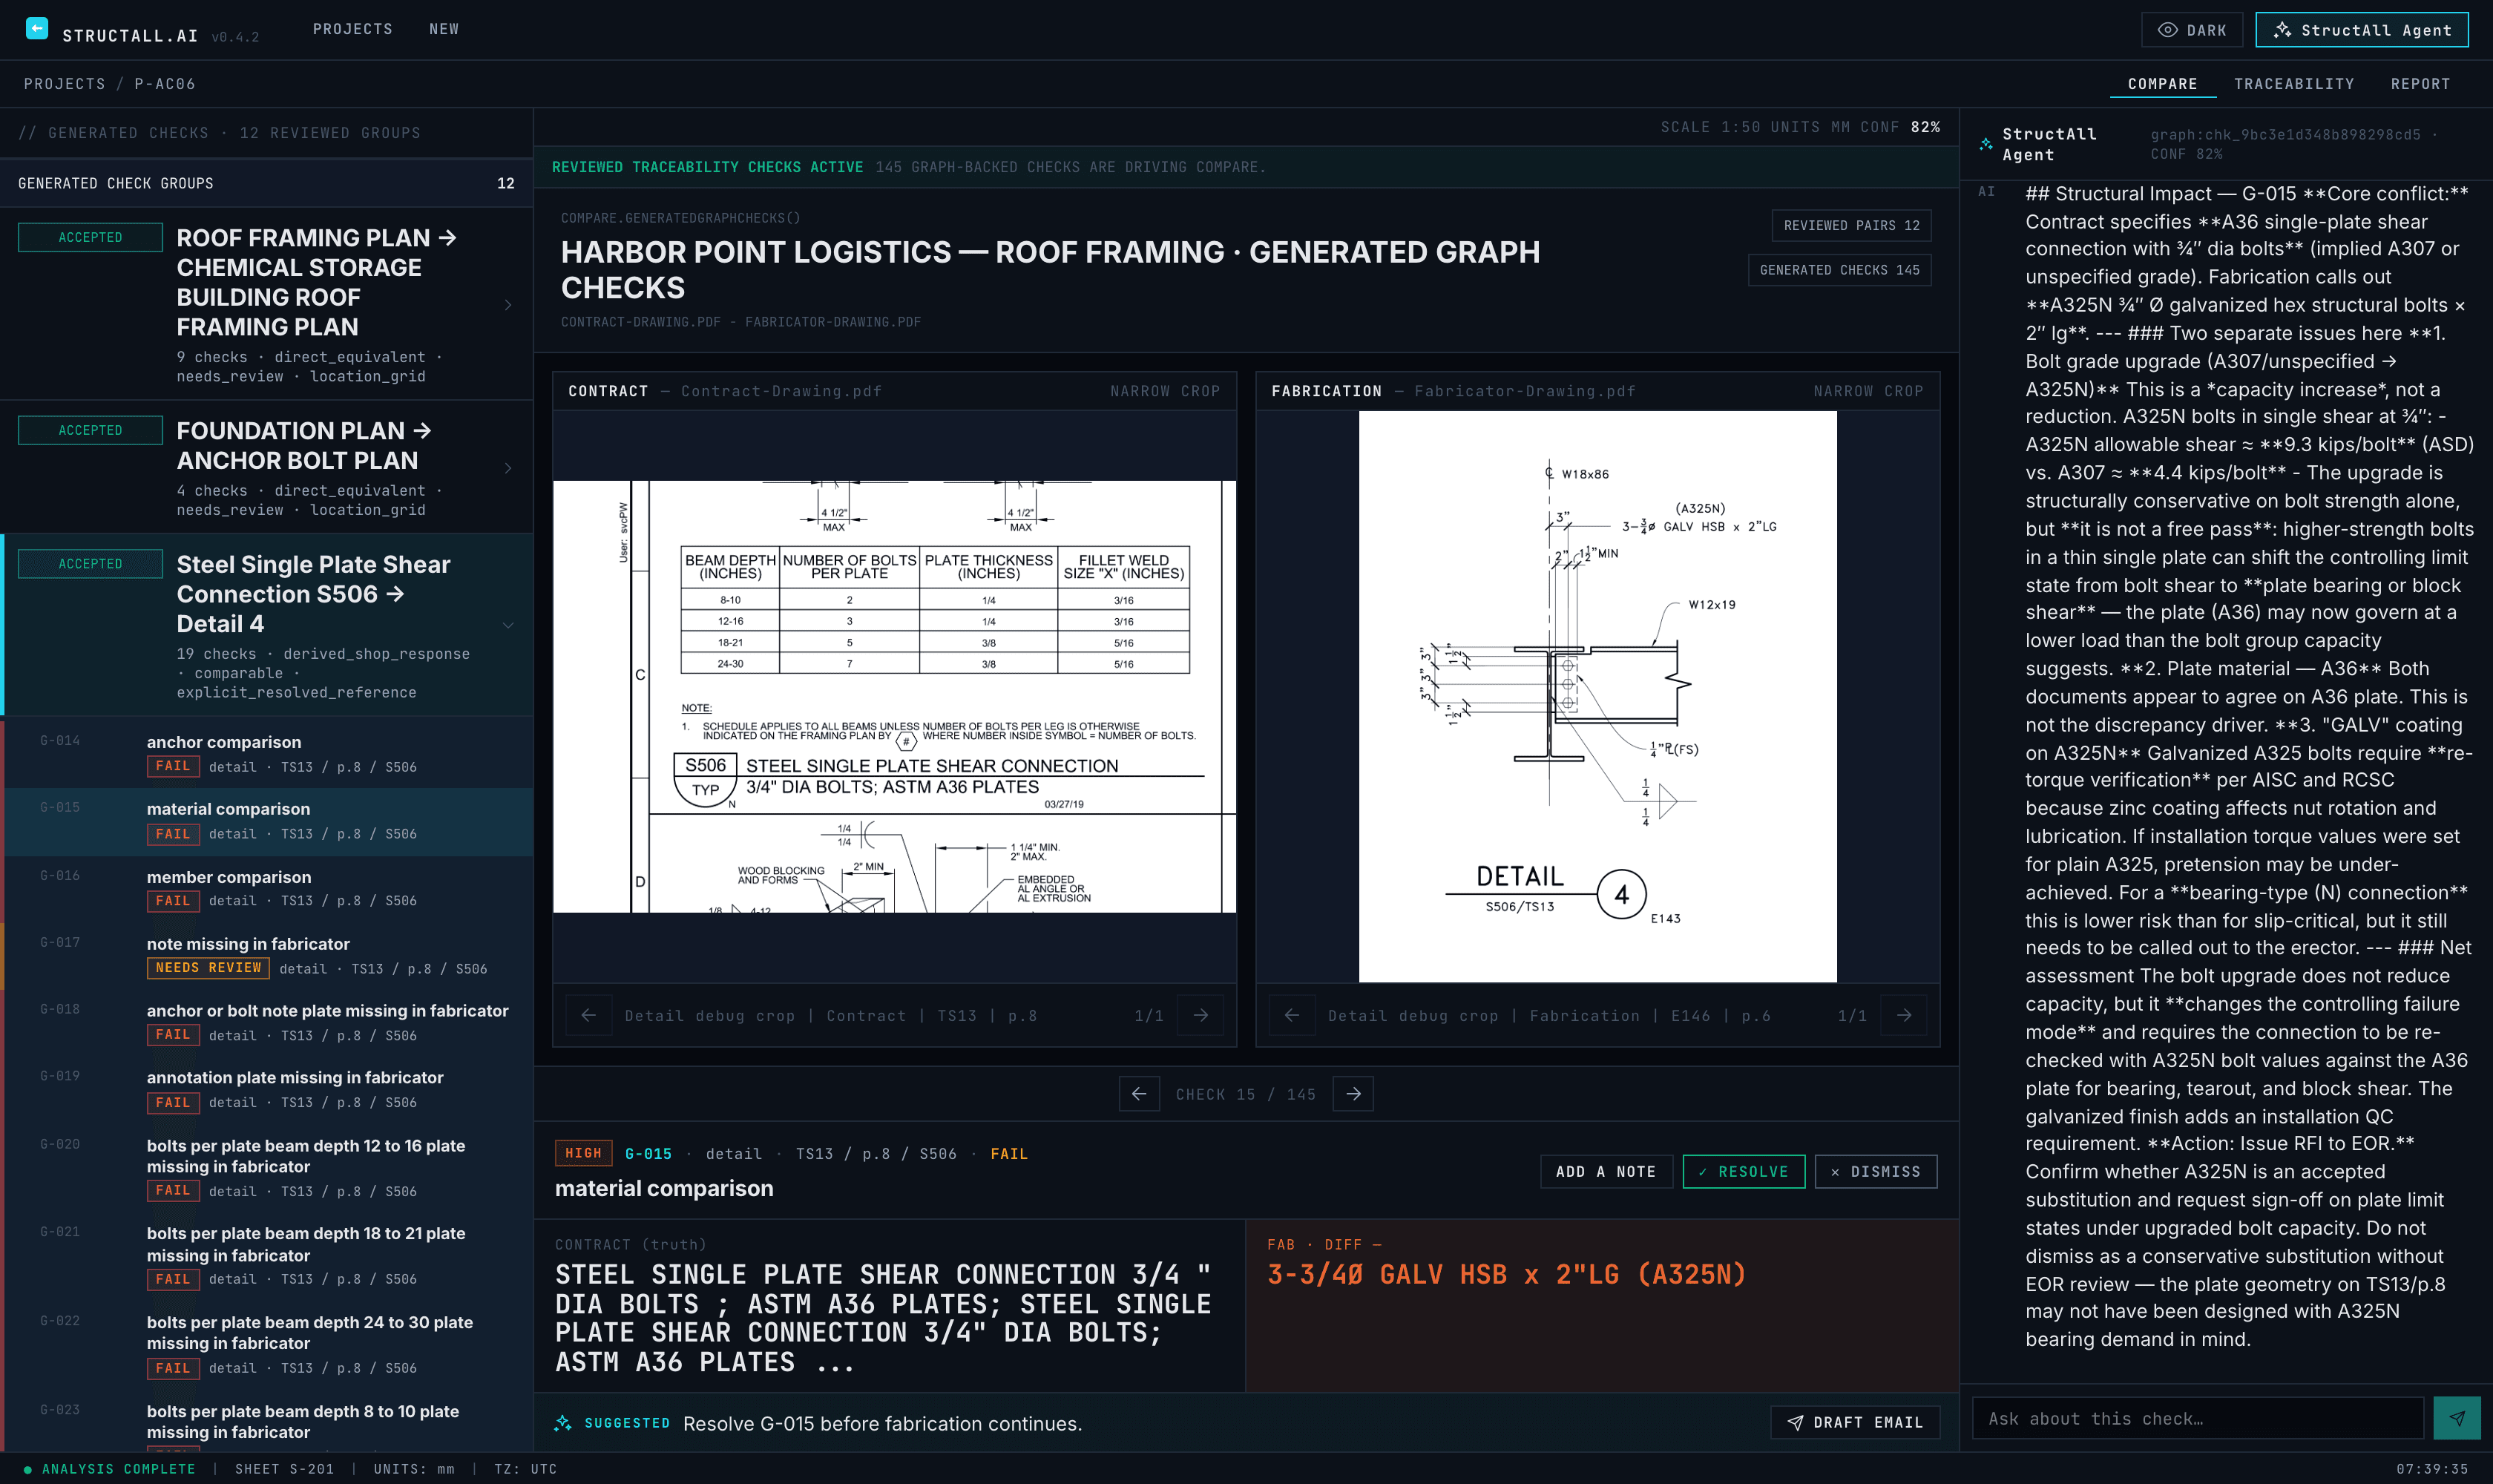Switch to the TRACEABILITY tab
2493x1484 pixels.
pos(2294,84)
